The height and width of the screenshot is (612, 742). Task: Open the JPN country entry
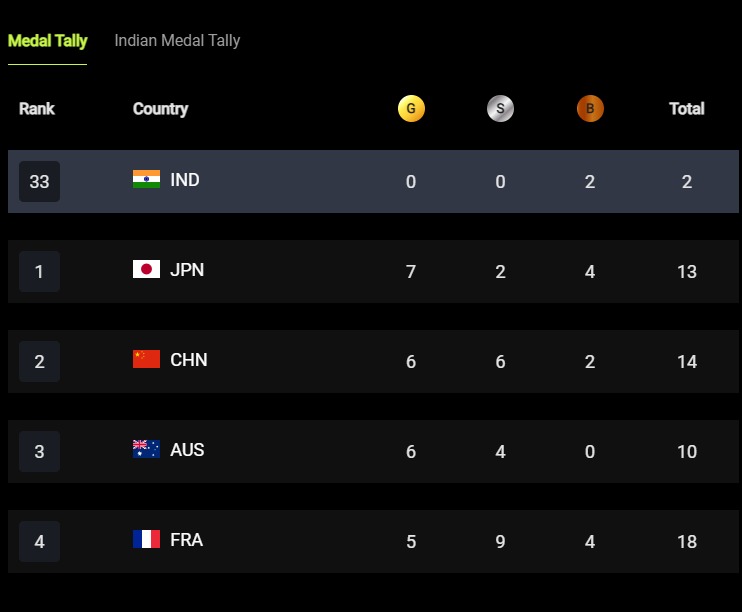[x=187, y=270]
